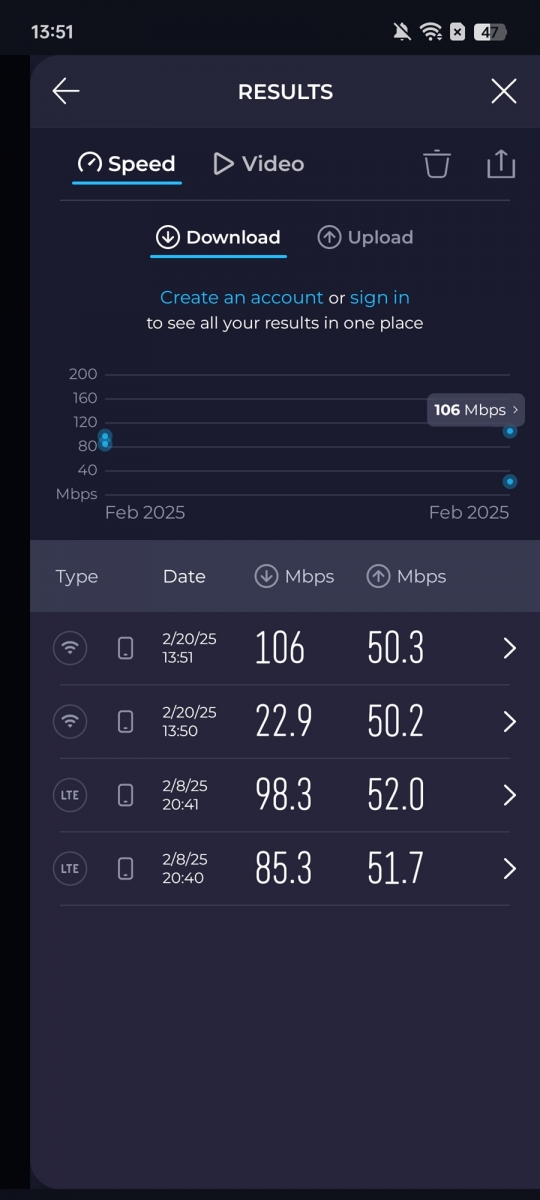The height and width of the screenshot is (1200, 540).
Task: Tap the LTE icon on 85.3 Mbps row
Action: 70,868
